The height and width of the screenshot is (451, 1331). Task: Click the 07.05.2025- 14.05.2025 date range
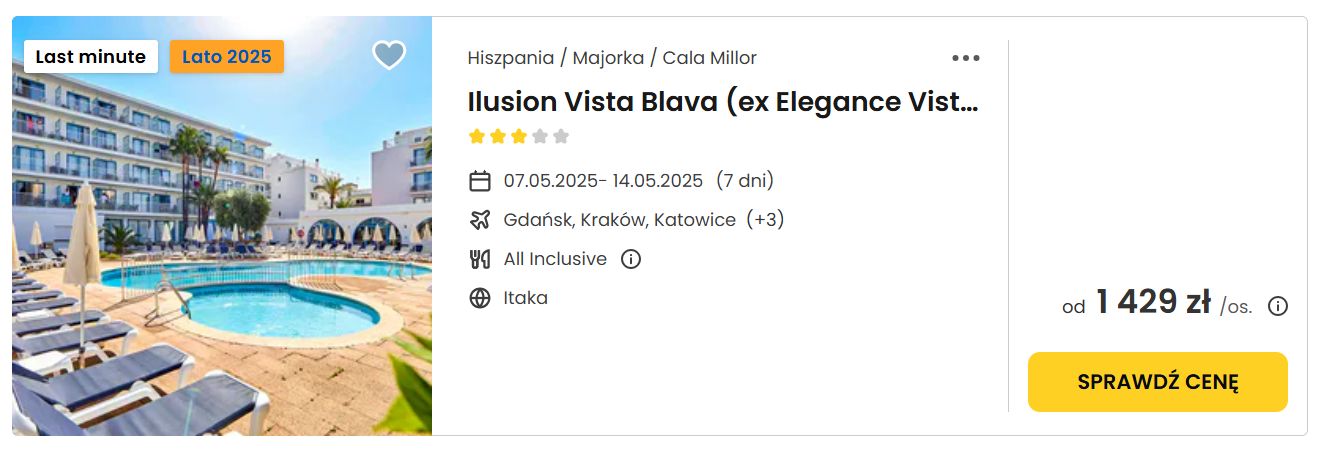603,181
